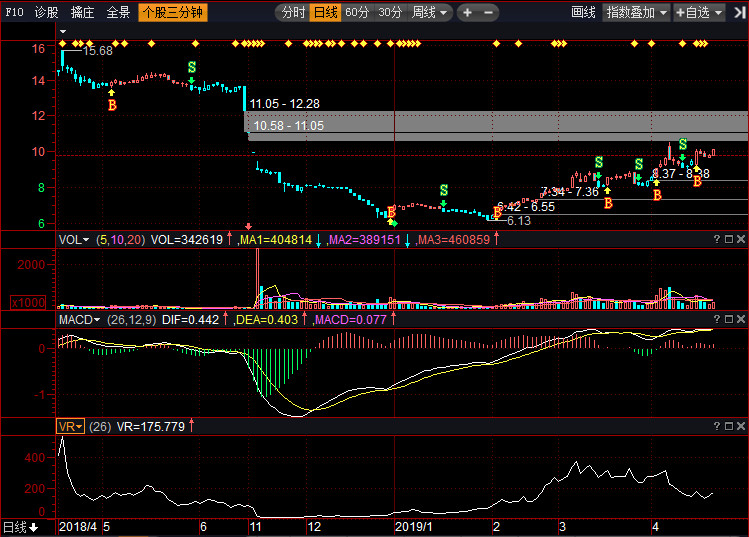Close the VOL volume panel
The image size is (749, 537).
(741, 240)
